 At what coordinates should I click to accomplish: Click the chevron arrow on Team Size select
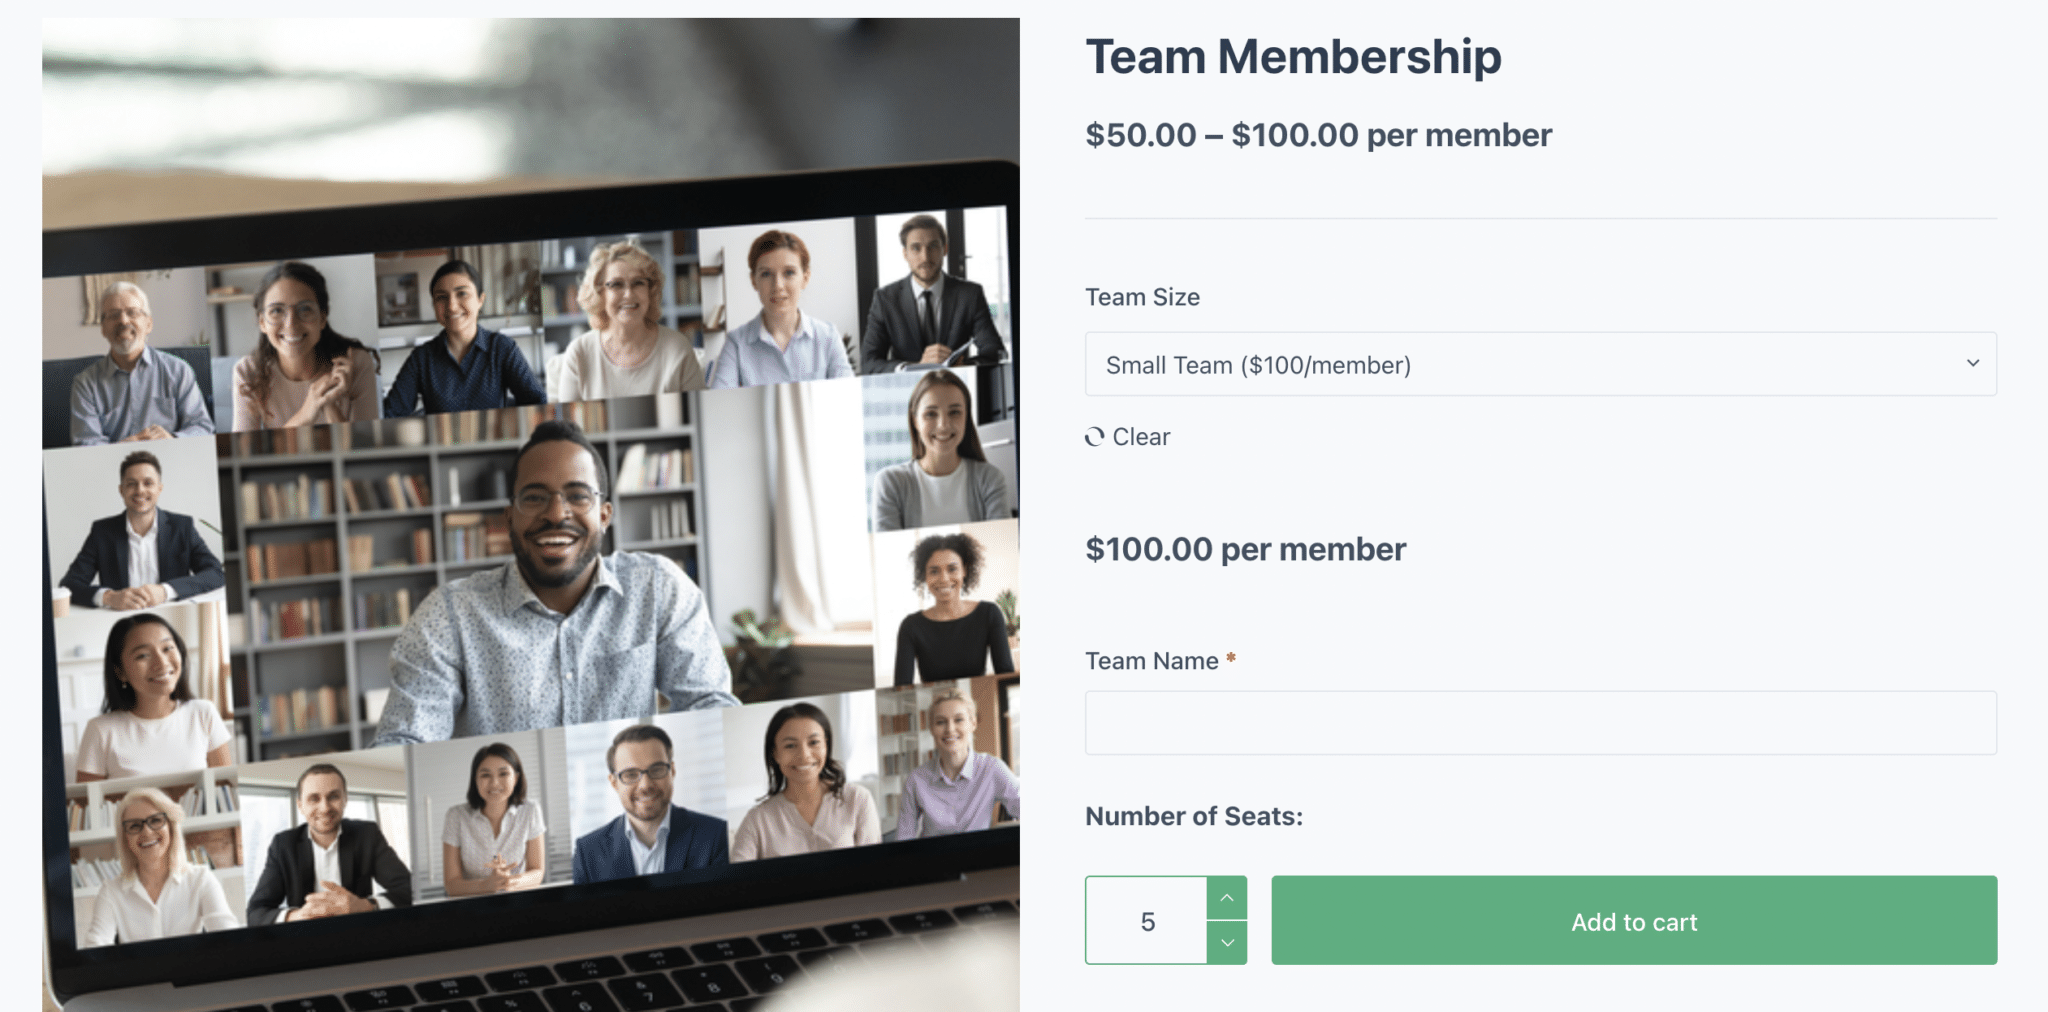pyautogui.click(x=1972, y=363)
